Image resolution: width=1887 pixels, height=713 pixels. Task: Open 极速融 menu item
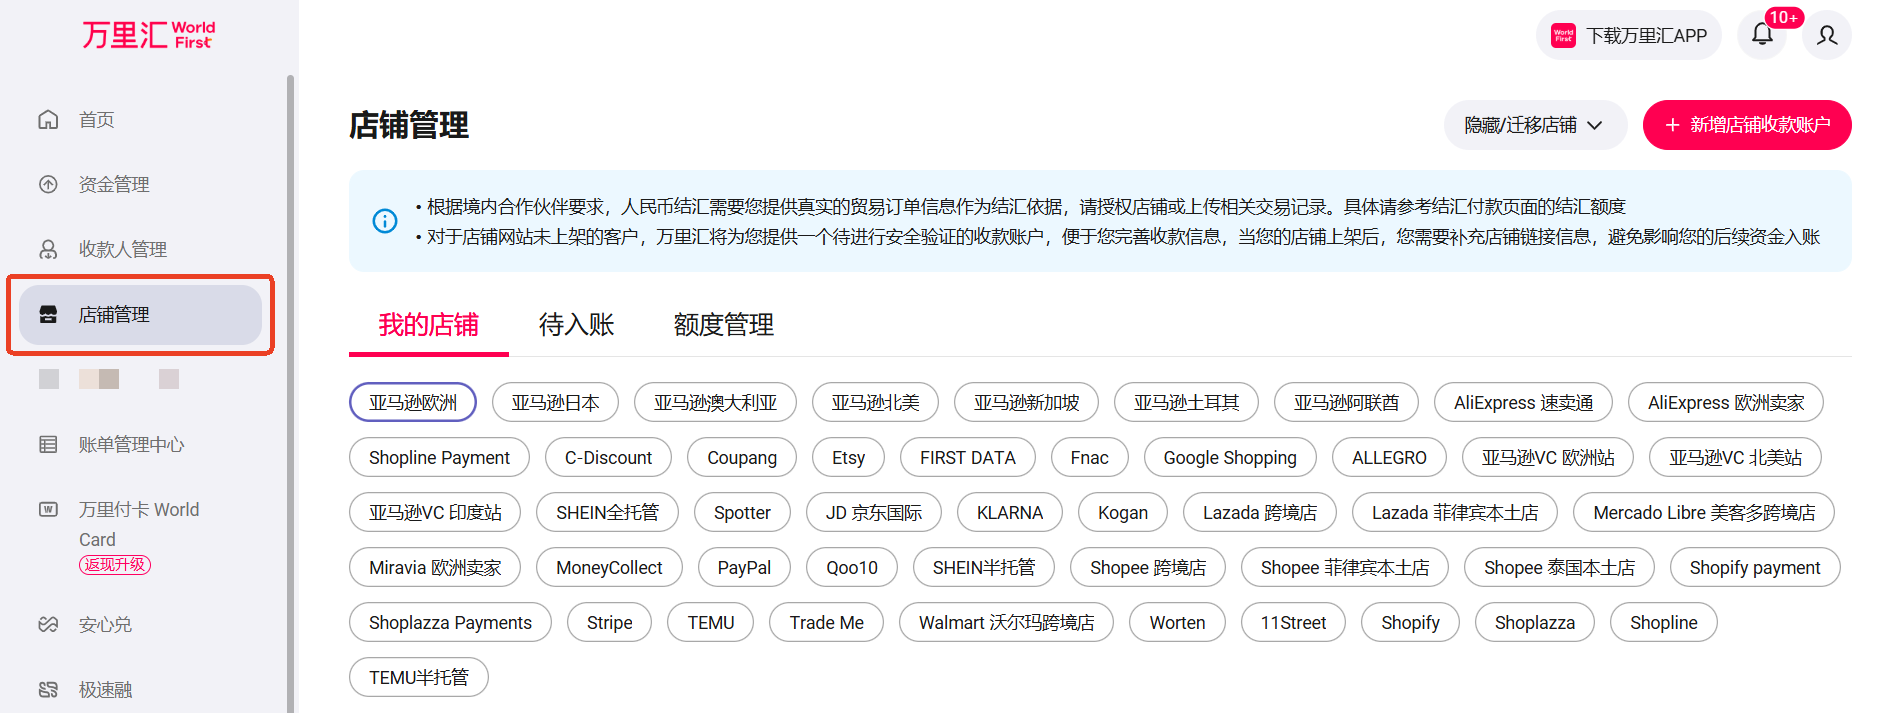click(x=105, y=689)
